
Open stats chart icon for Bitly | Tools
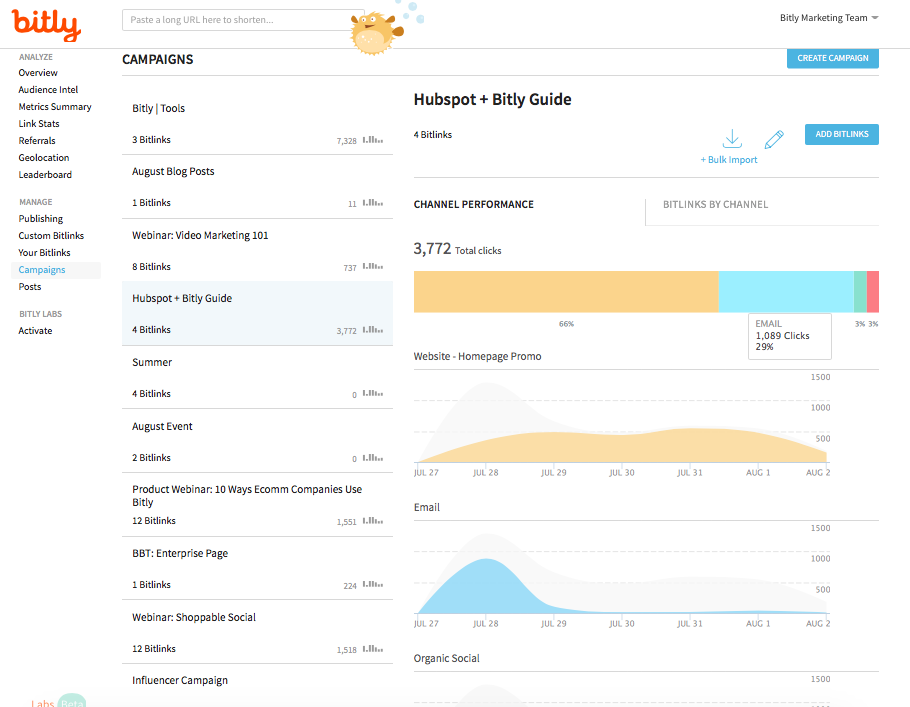[x=373, y=140]
